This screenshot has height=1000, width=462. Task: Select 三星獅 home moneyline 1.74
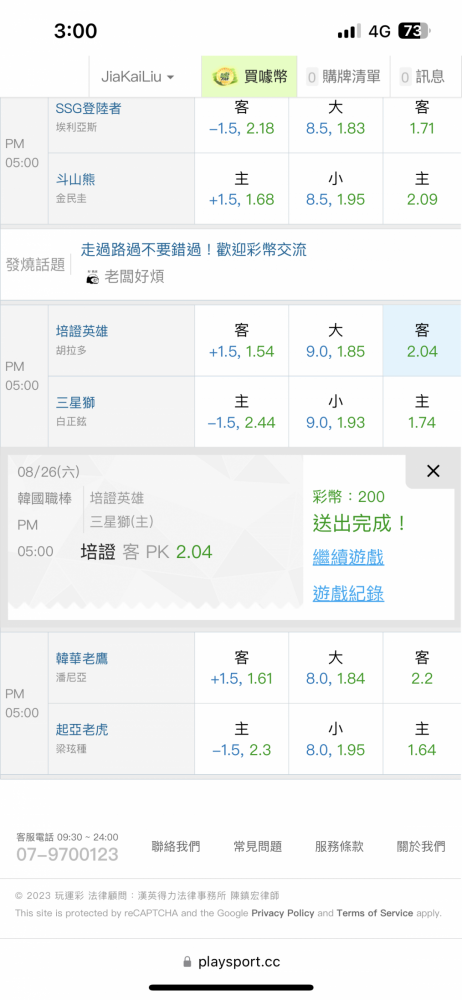(x=422, y=412)
